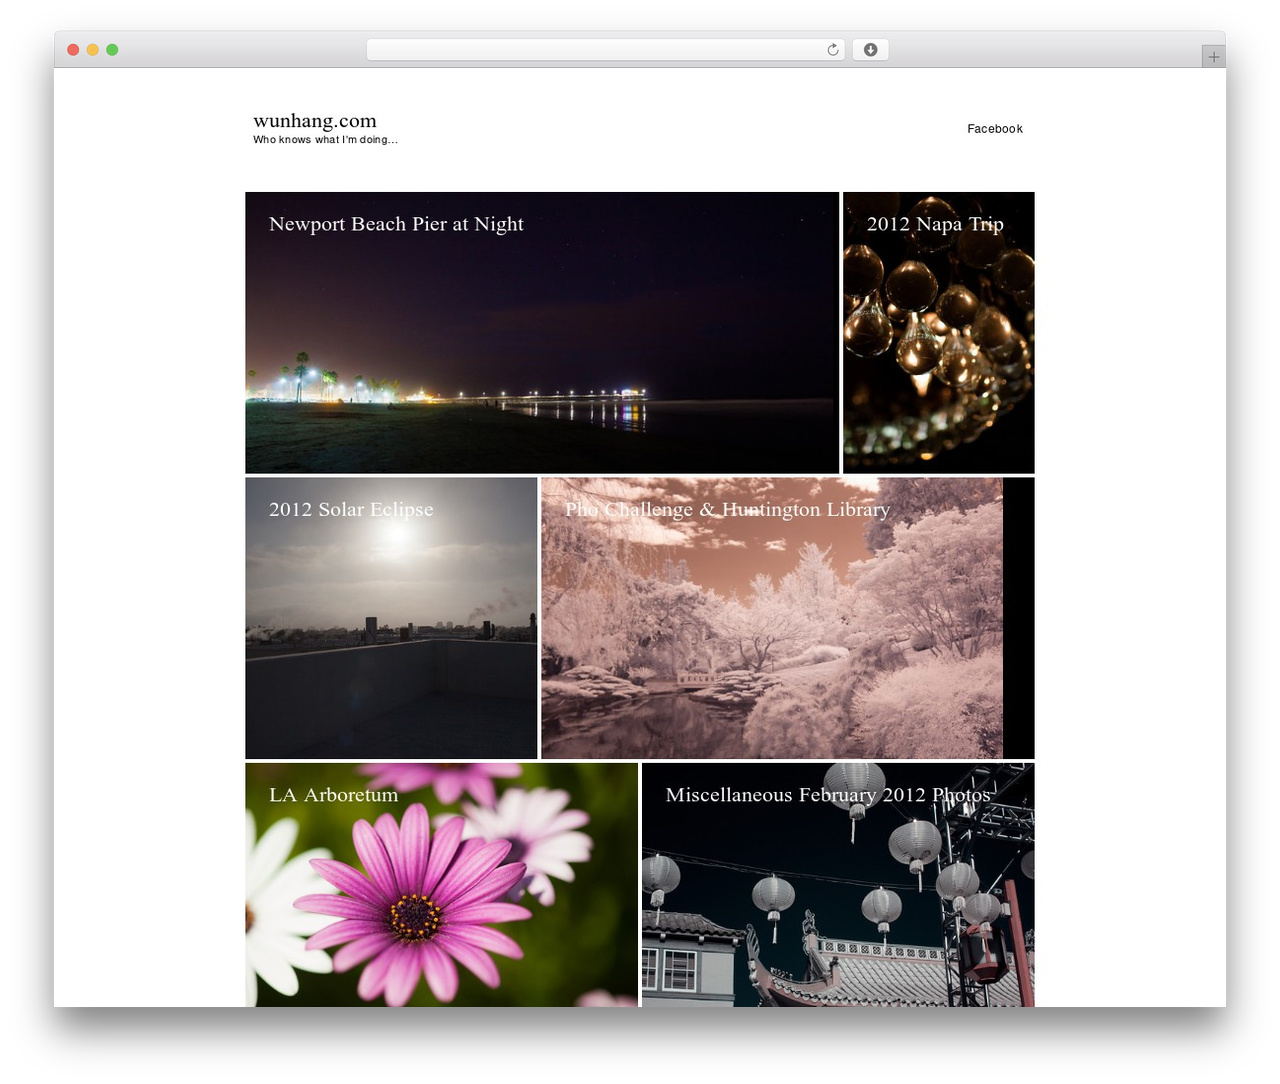Maximize the window with the green button
The image size is (1280, 1084).
[112, 50]
